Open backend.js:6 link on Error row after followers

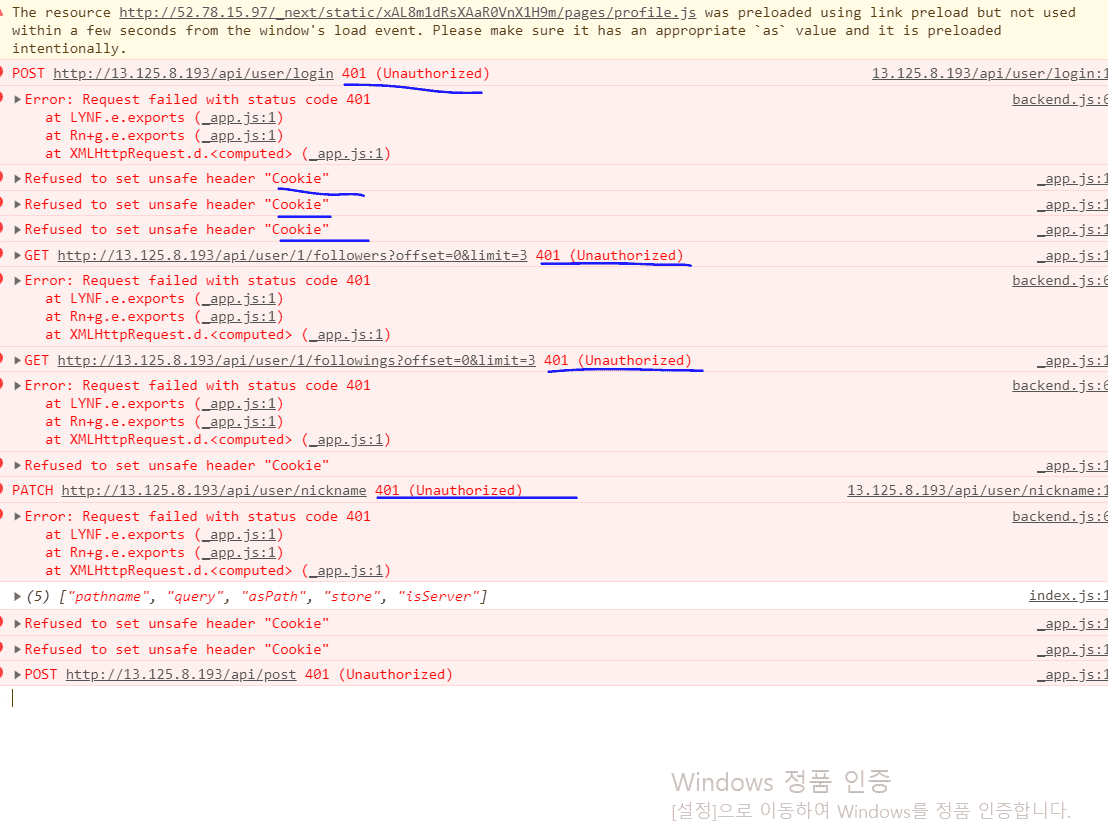1059,281
